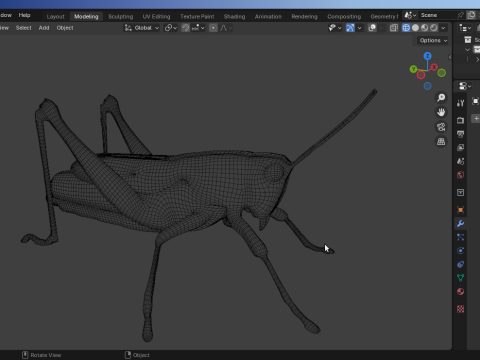
Task: Switch perspective/orthographic with grid button
Action: tap(441, 142)
